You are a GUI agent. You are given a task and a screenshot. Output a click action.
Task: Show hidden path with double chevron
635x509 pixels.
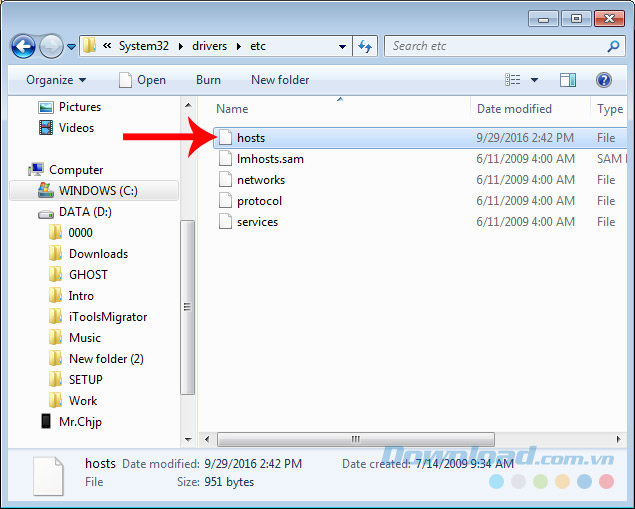click(107, 46)
